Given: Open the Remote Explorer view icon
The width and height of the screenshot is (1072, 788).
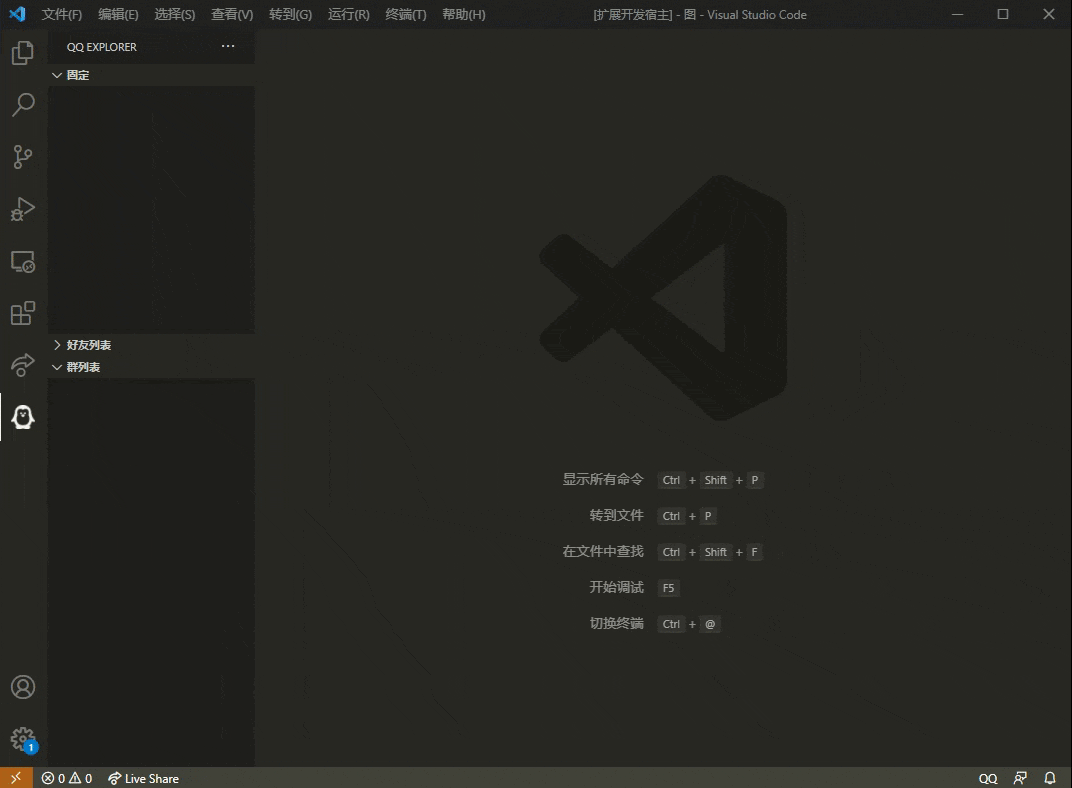Looking at the screenshot, I should (x=23, y=261).
